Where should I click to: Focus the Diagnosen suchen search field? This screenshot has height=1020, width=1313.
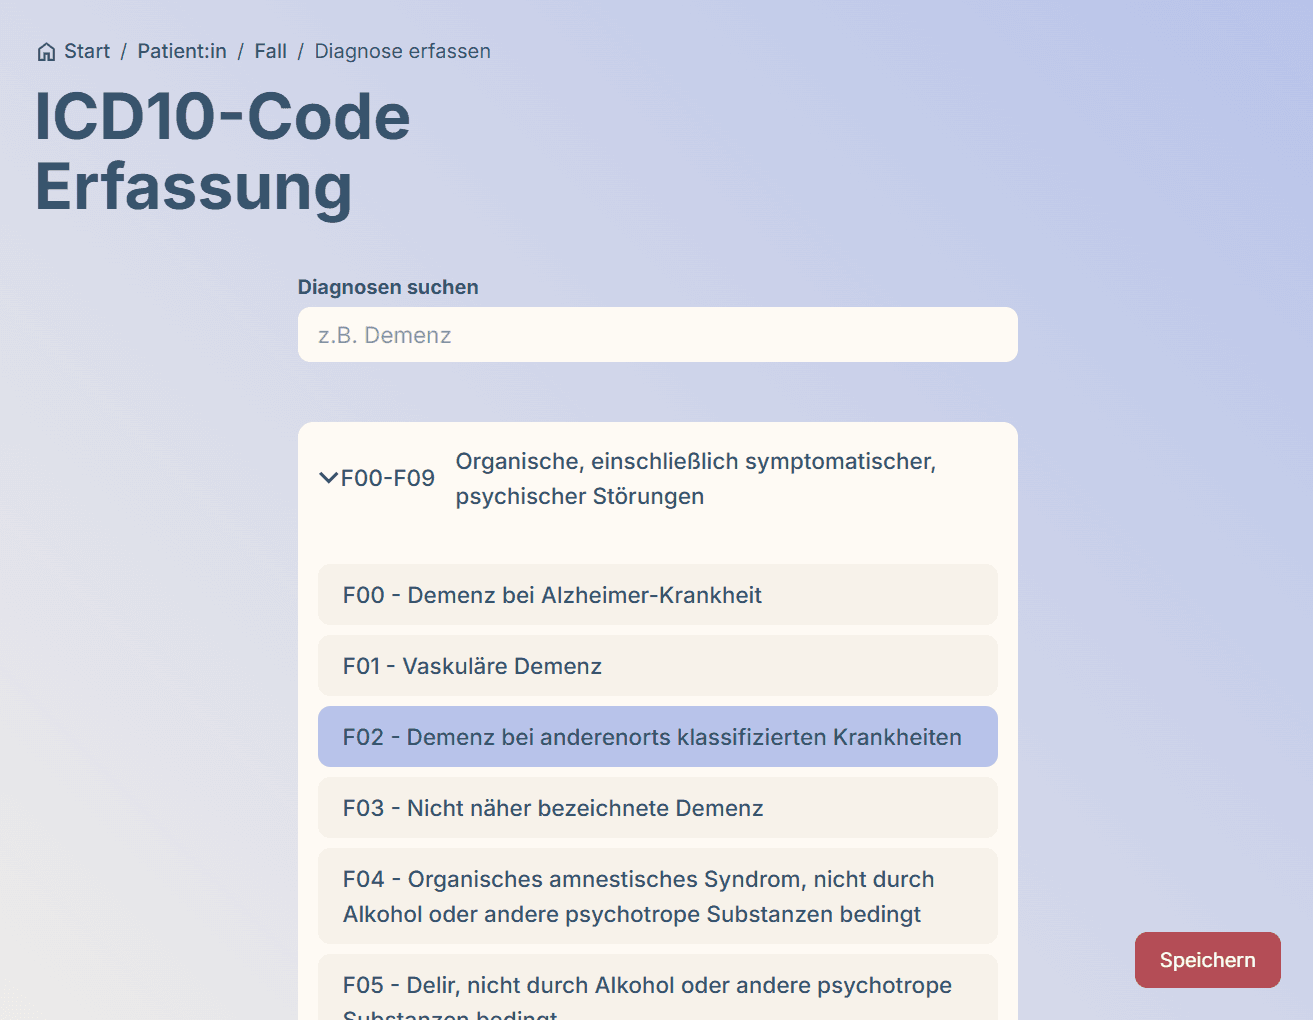pyautogui.click(x=658, y=335)
